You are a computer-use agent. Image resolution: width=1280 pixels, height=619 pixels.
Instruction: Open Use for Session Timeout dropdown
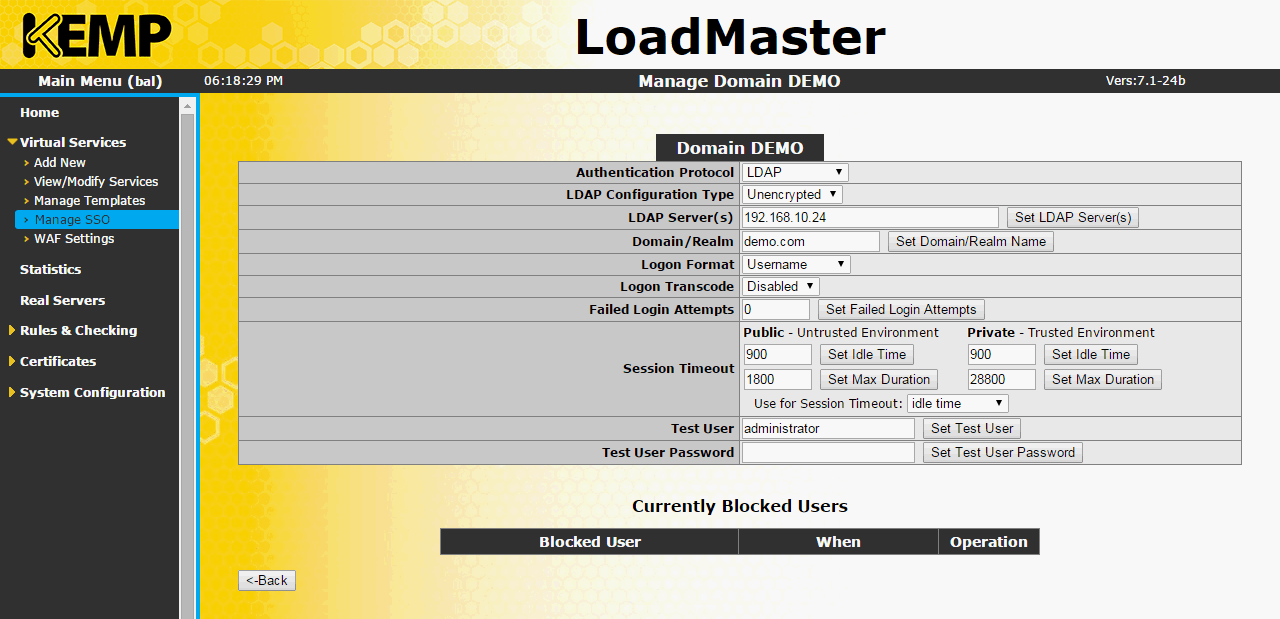pos(958,403)
